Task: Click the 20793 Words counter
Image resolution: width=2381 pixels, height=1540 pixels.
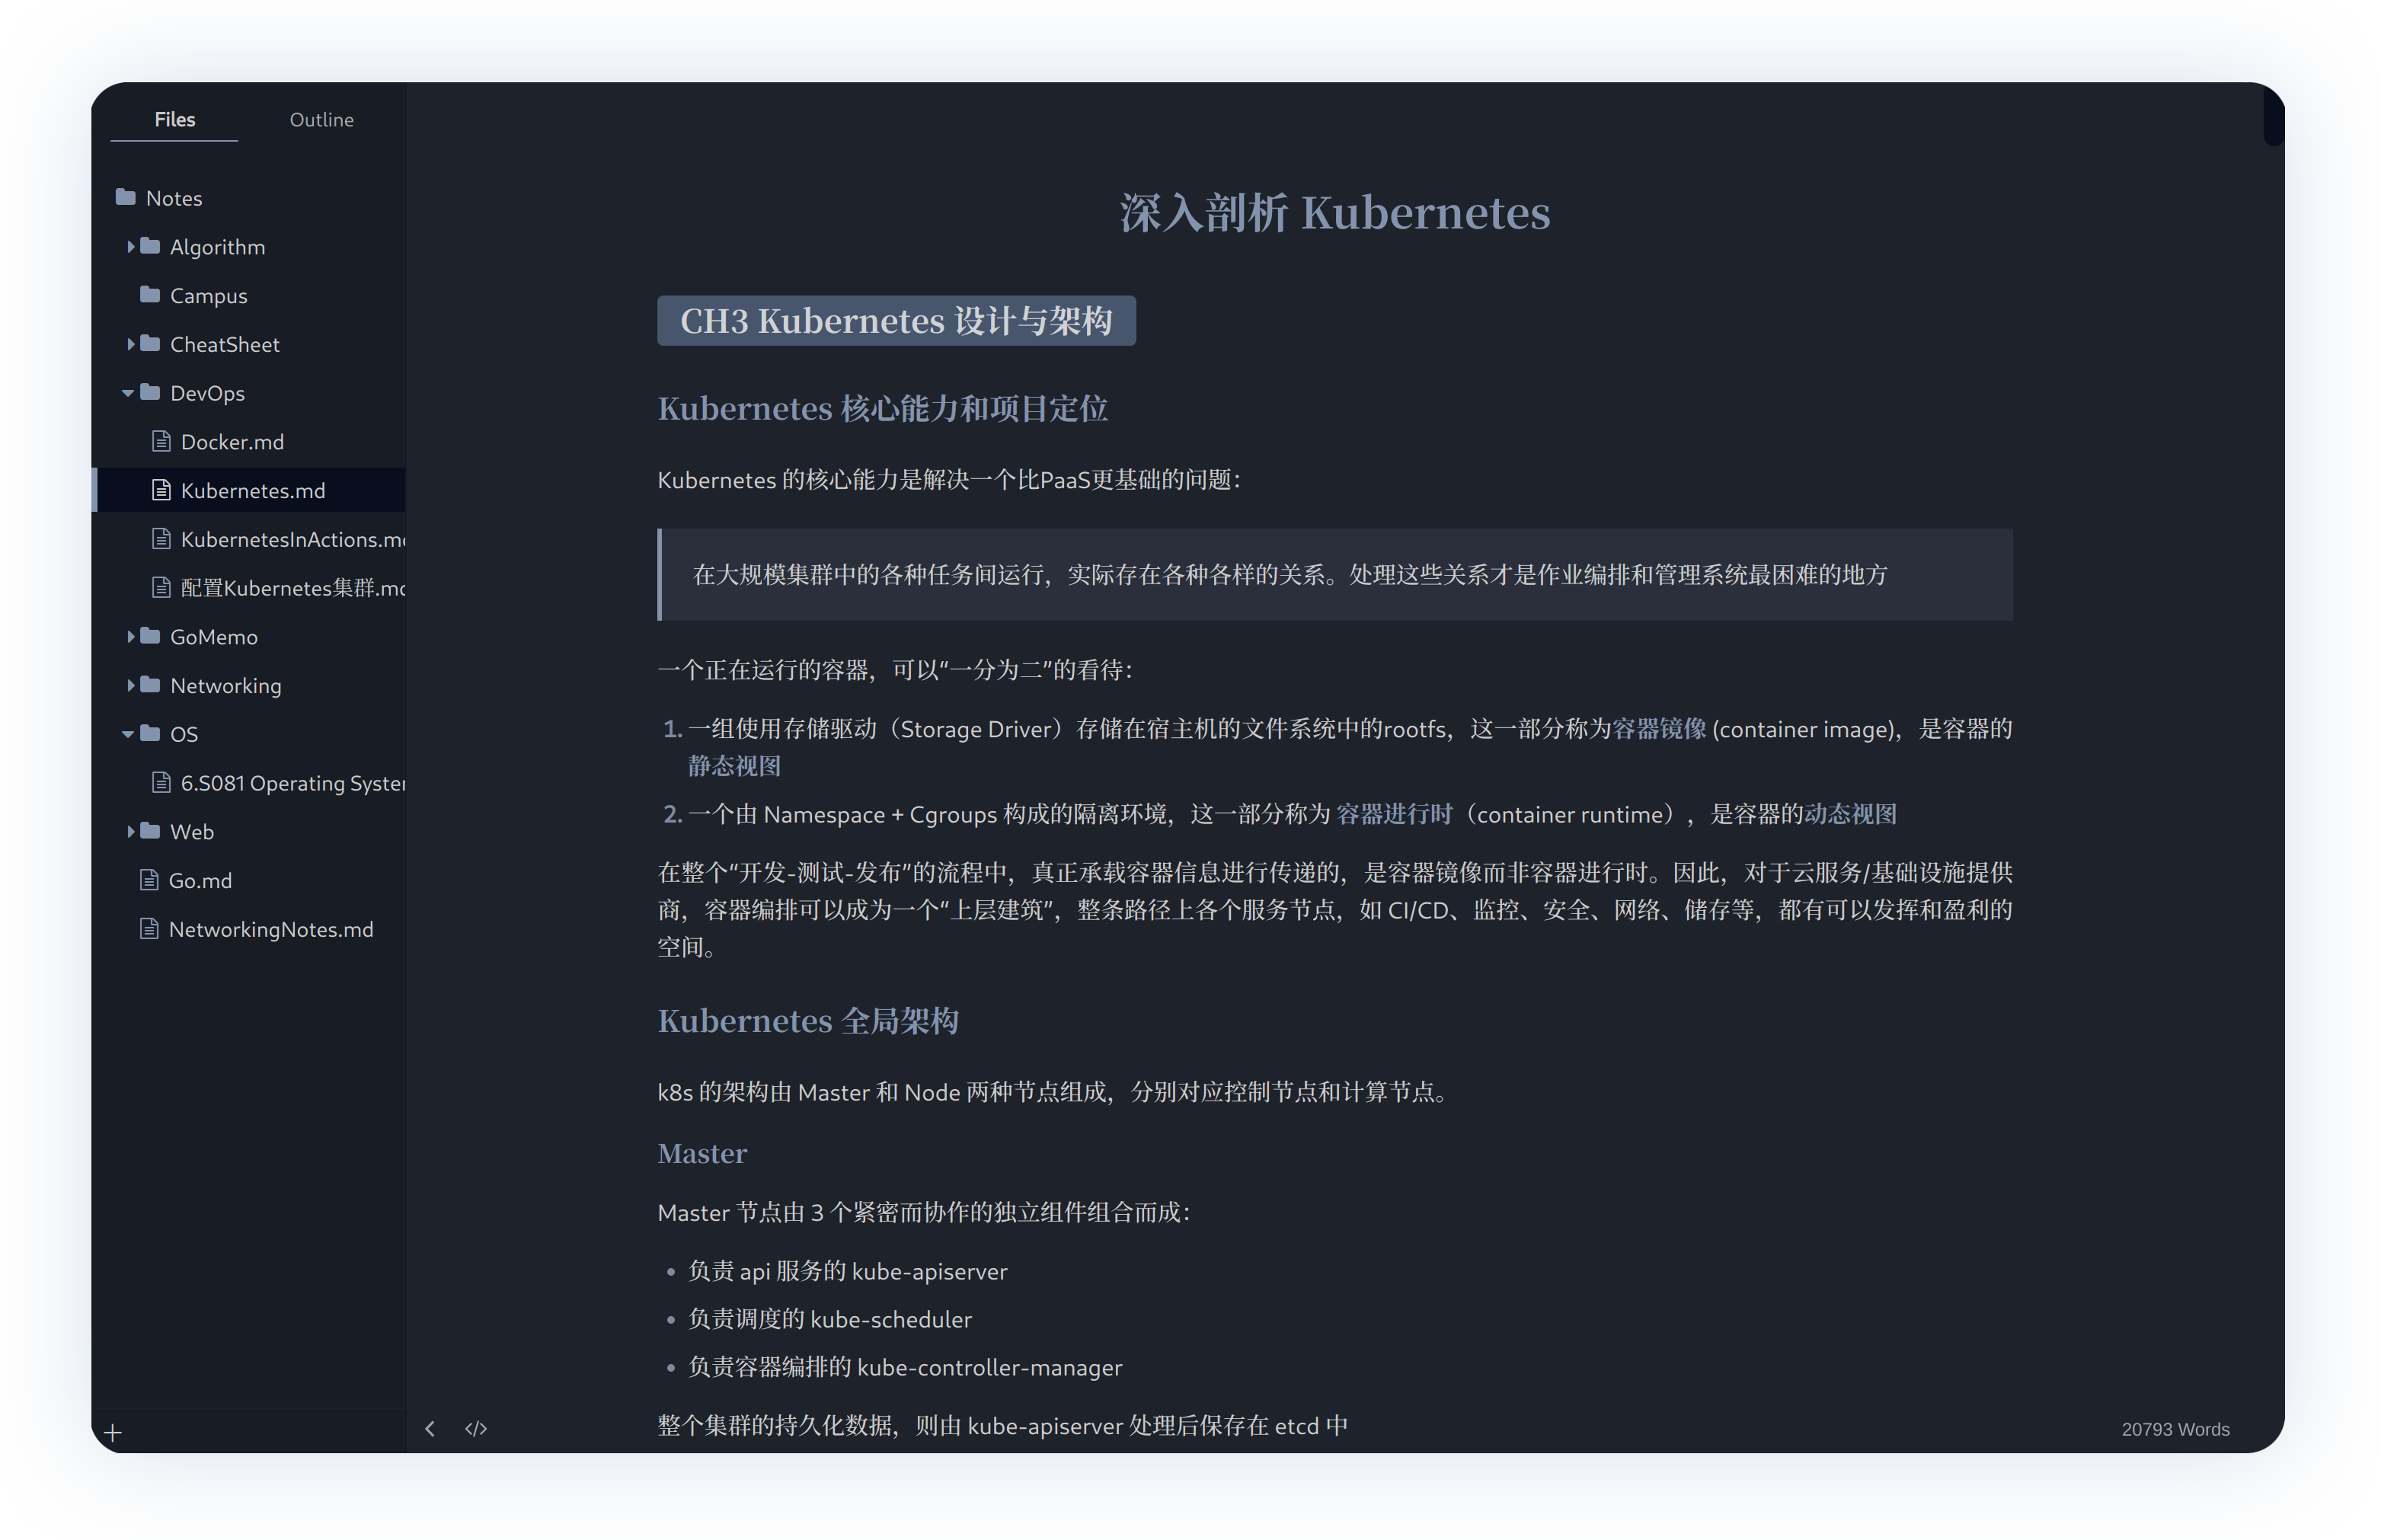Action: tap(2175, 1429)
